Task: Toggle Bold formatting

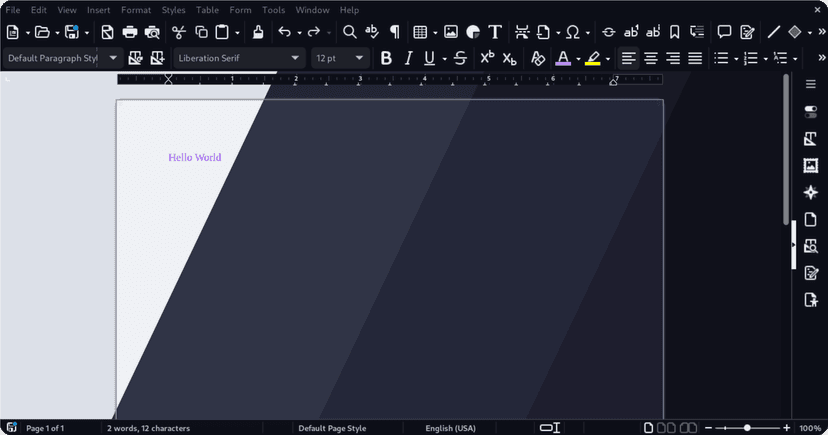Action: tap(386, 58)
